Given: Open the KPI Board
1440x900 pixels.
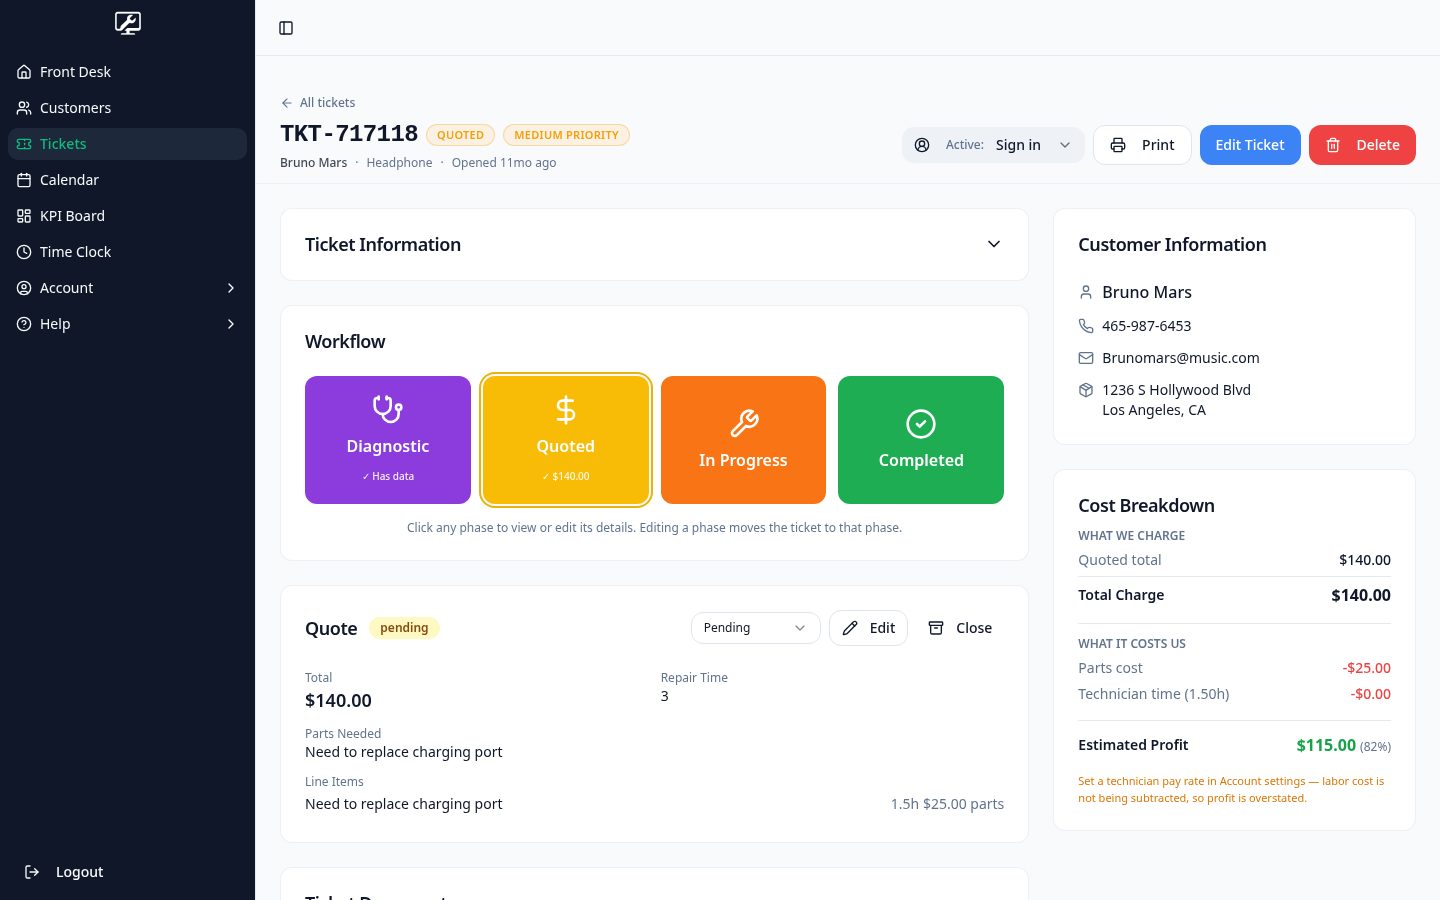Looking at the screenshot, I should [x=127, y=216].
